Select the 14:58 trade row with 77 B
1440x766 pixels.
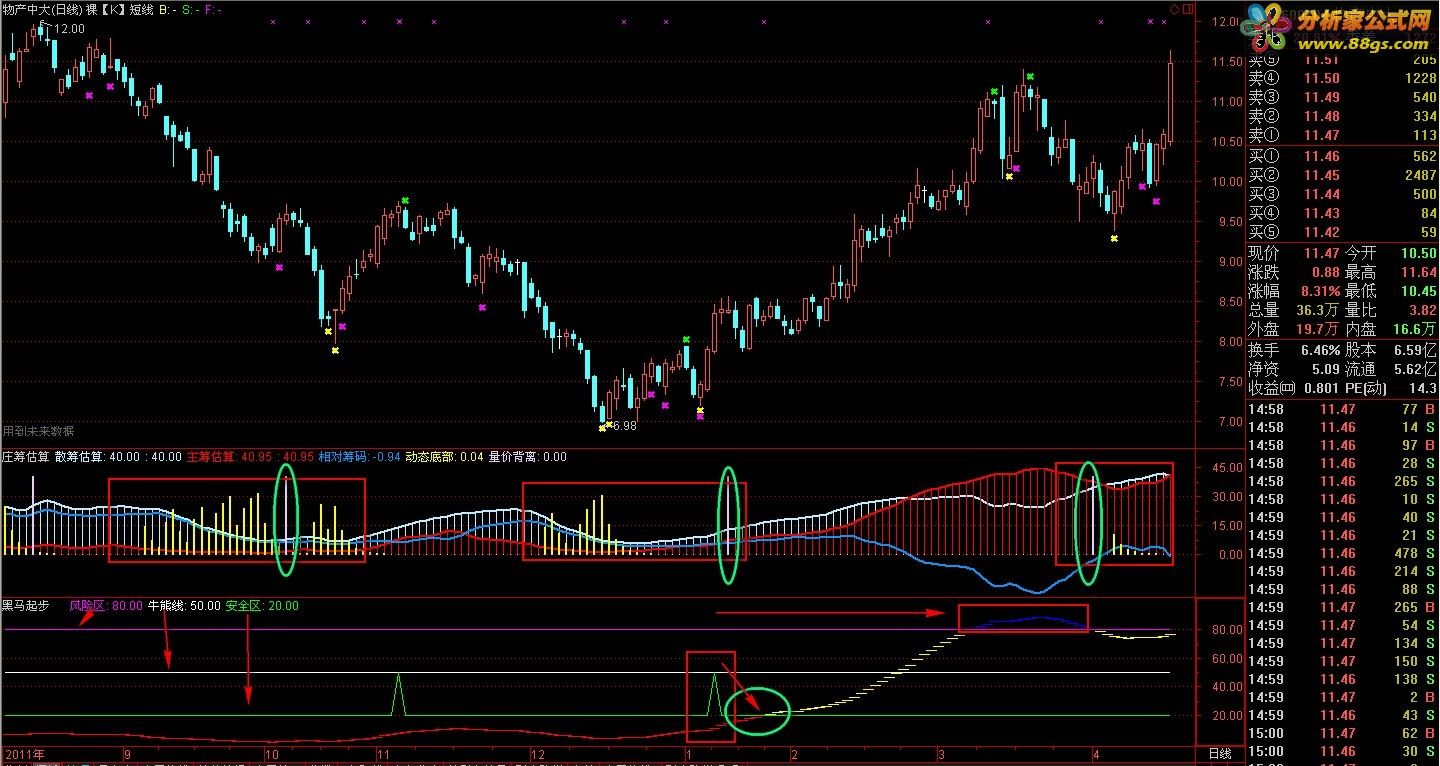pos(1342,409)
